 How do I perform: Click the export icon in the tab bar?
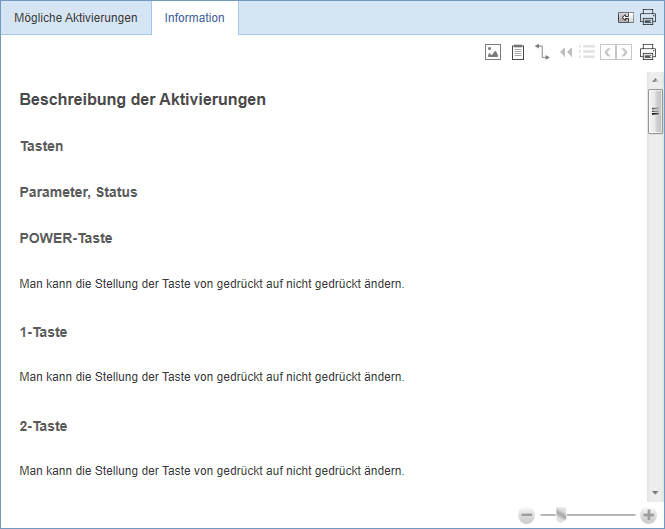[x=625, y=17]
